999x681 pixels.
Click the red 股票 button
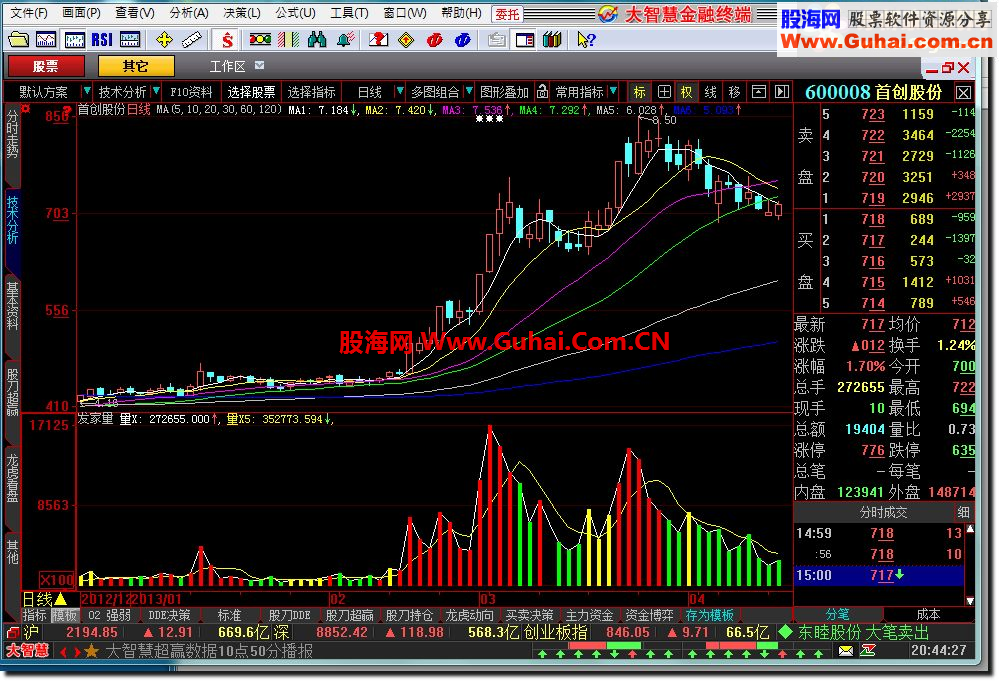[46, 66]
